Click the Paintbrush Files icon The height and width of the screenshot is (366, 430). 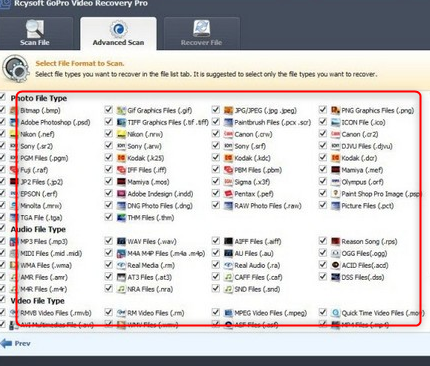[x=228, y=122]
